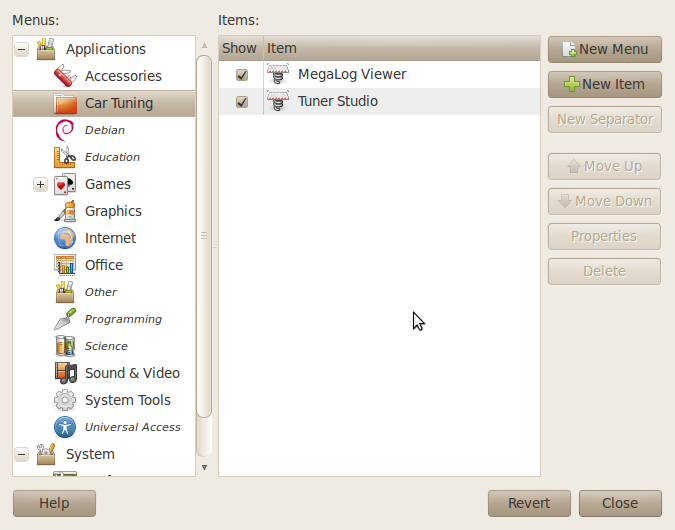Close the menu editor dialog
The width and height of the screenshot is (675, 530).
[x=620, y=503]
